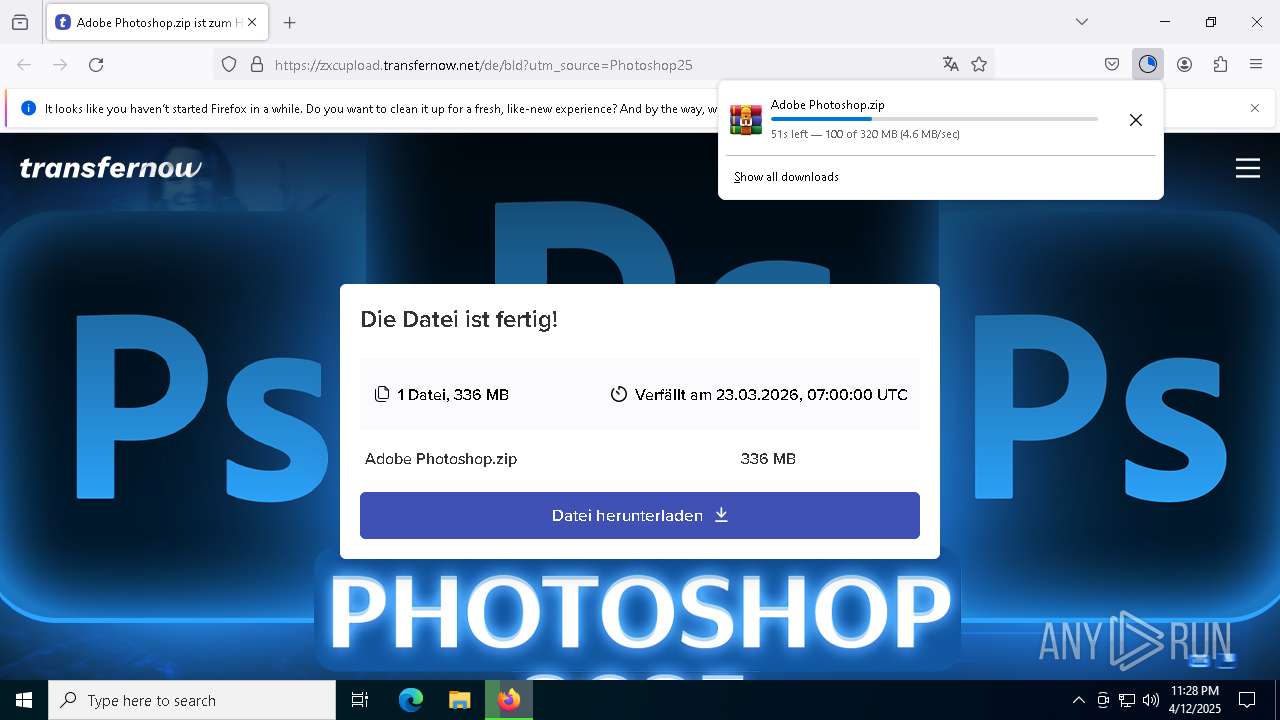Viewport: 1280px width, 720px height.
Task: Open Firefox View recent browsing icon
Action: click(20, 22)
